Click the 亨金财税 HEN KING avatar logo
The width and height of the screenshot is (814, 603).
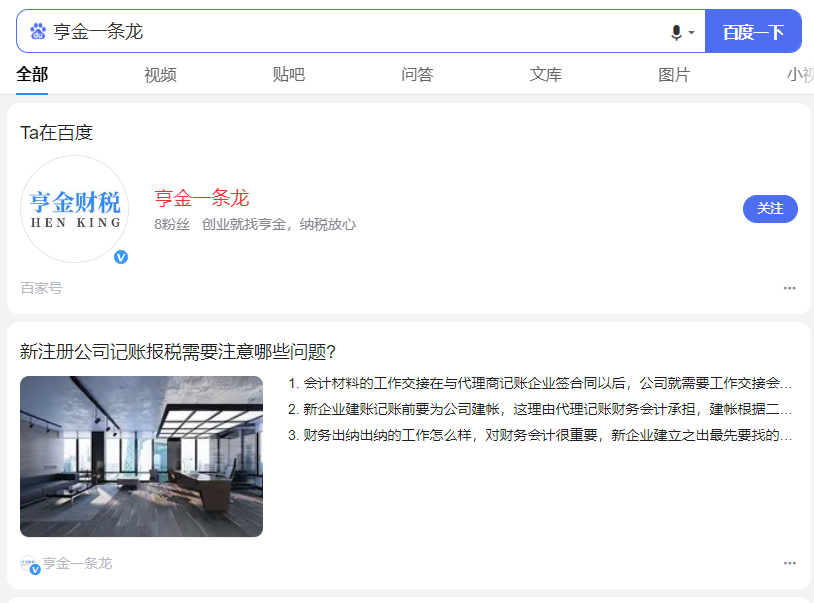tap(75, 209)
